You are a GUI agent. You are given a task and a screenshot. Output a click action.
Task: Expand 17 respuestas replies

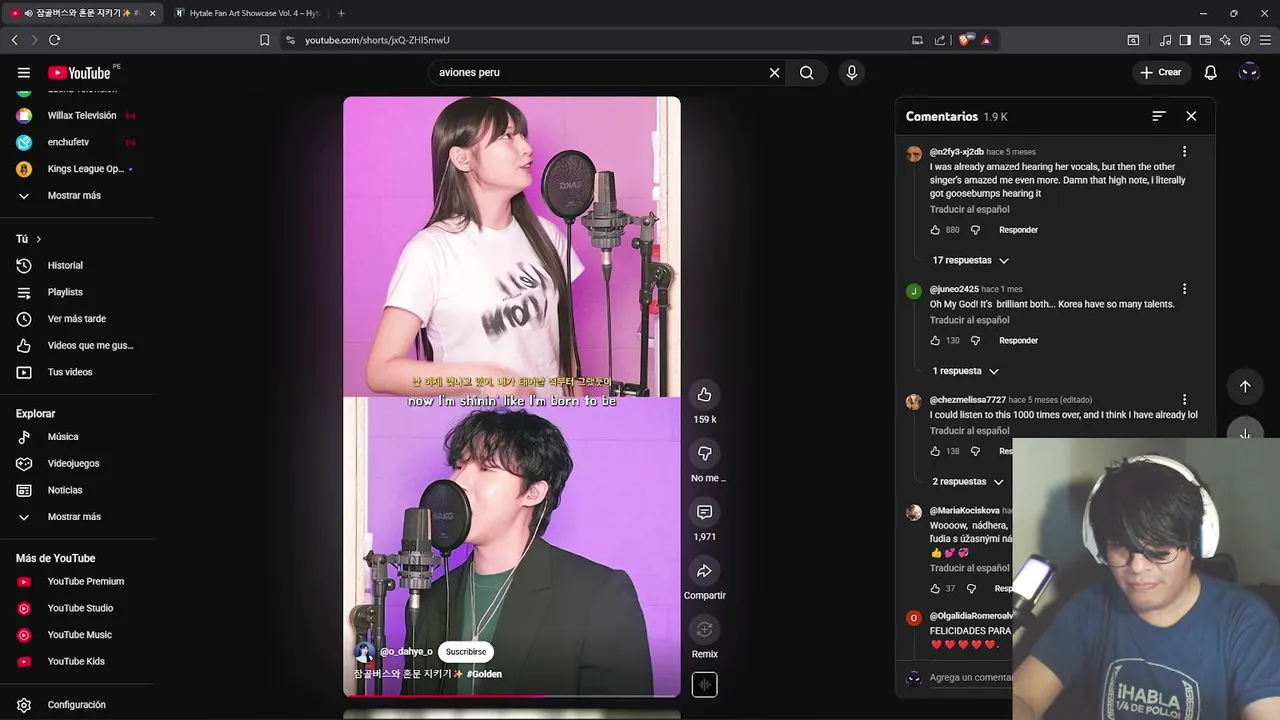pyautogui.click(x=970, y=260)
